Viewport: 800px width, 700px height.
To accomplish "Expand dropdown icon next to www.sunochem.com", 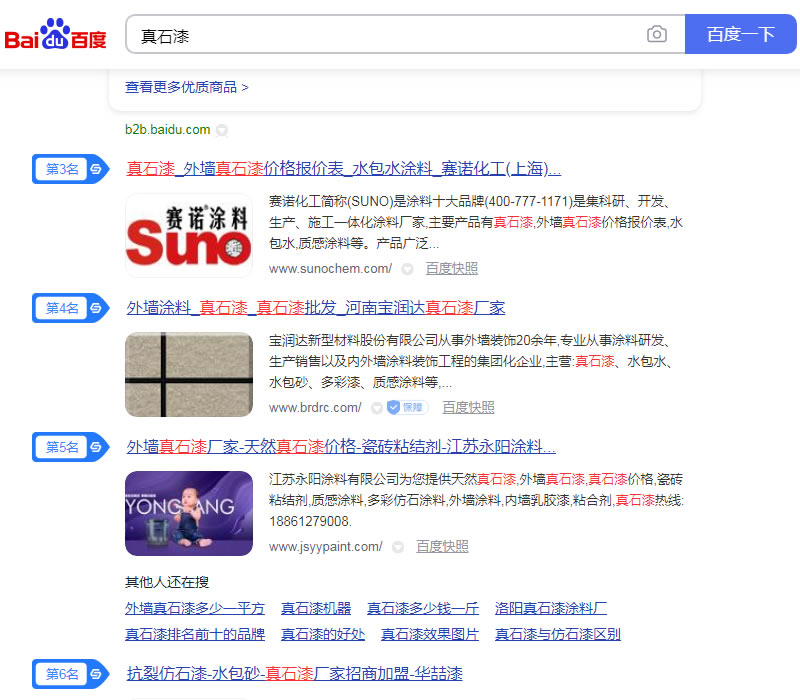I will tap(407, 269).
